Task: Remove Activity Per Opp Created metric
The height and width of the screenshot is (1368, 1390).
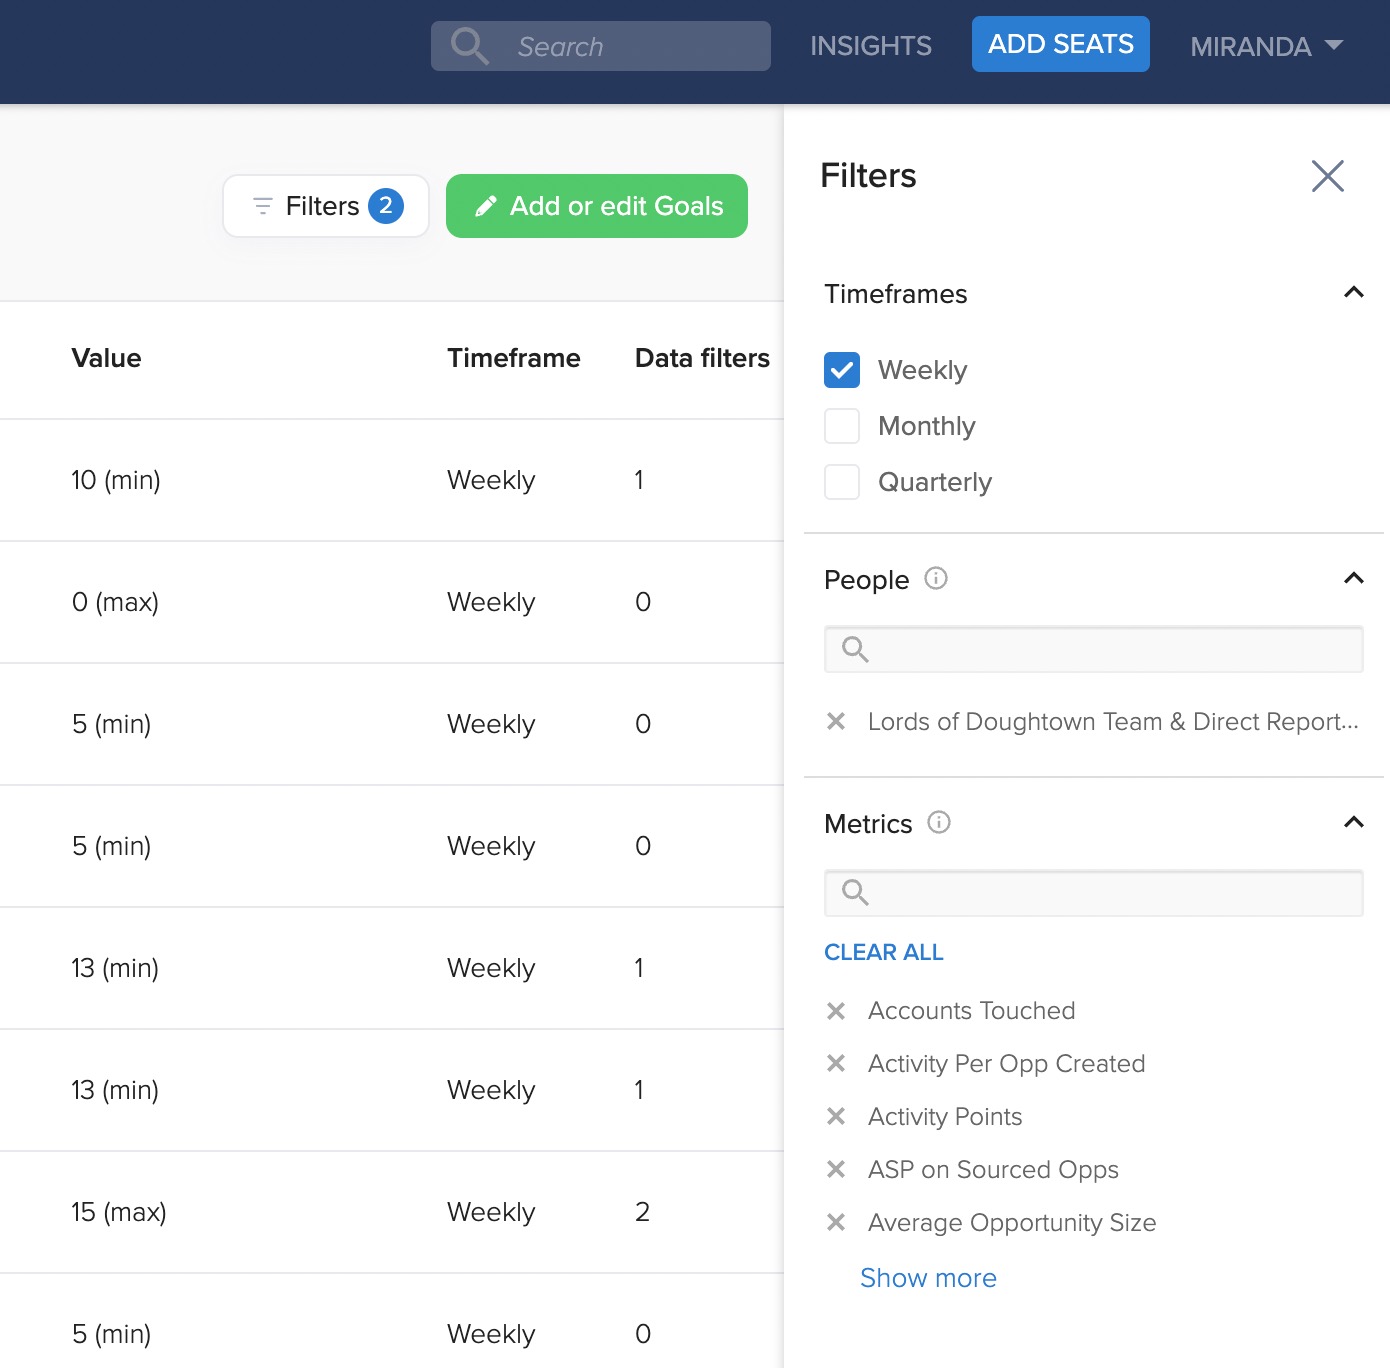Action: 837,1064
